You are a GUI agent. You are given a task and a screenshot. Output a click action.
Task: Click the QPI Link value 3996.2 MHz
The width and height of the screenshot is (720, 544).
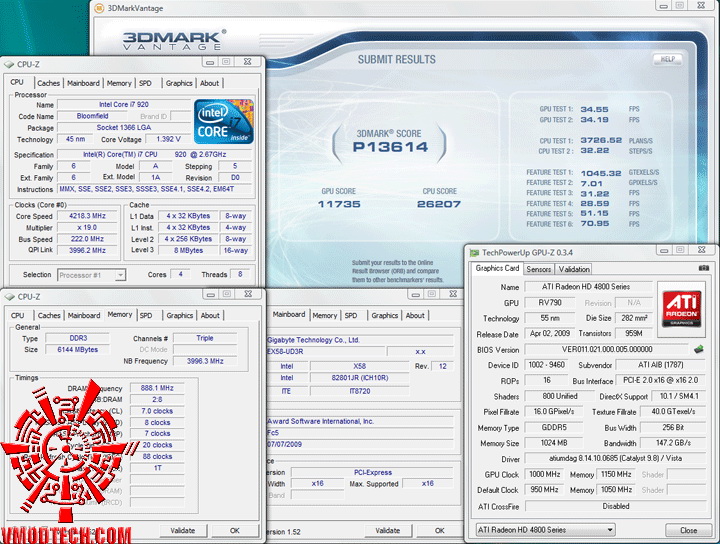pyautogui.click(x=87, y=251)
